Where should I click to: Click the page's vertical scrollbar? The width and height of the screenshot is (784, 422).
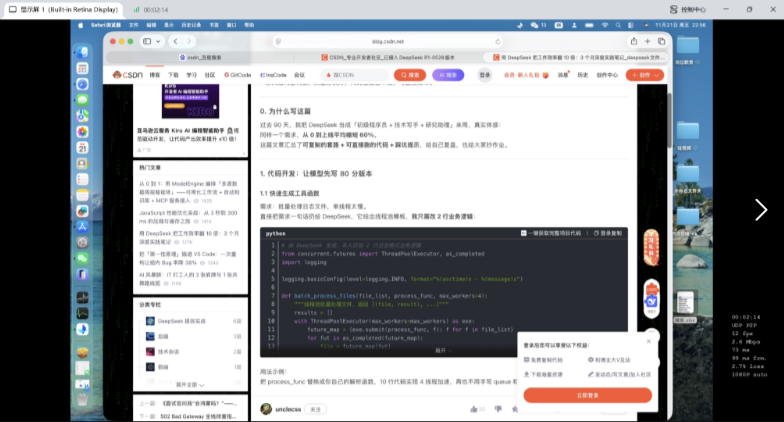pos(670,120)
